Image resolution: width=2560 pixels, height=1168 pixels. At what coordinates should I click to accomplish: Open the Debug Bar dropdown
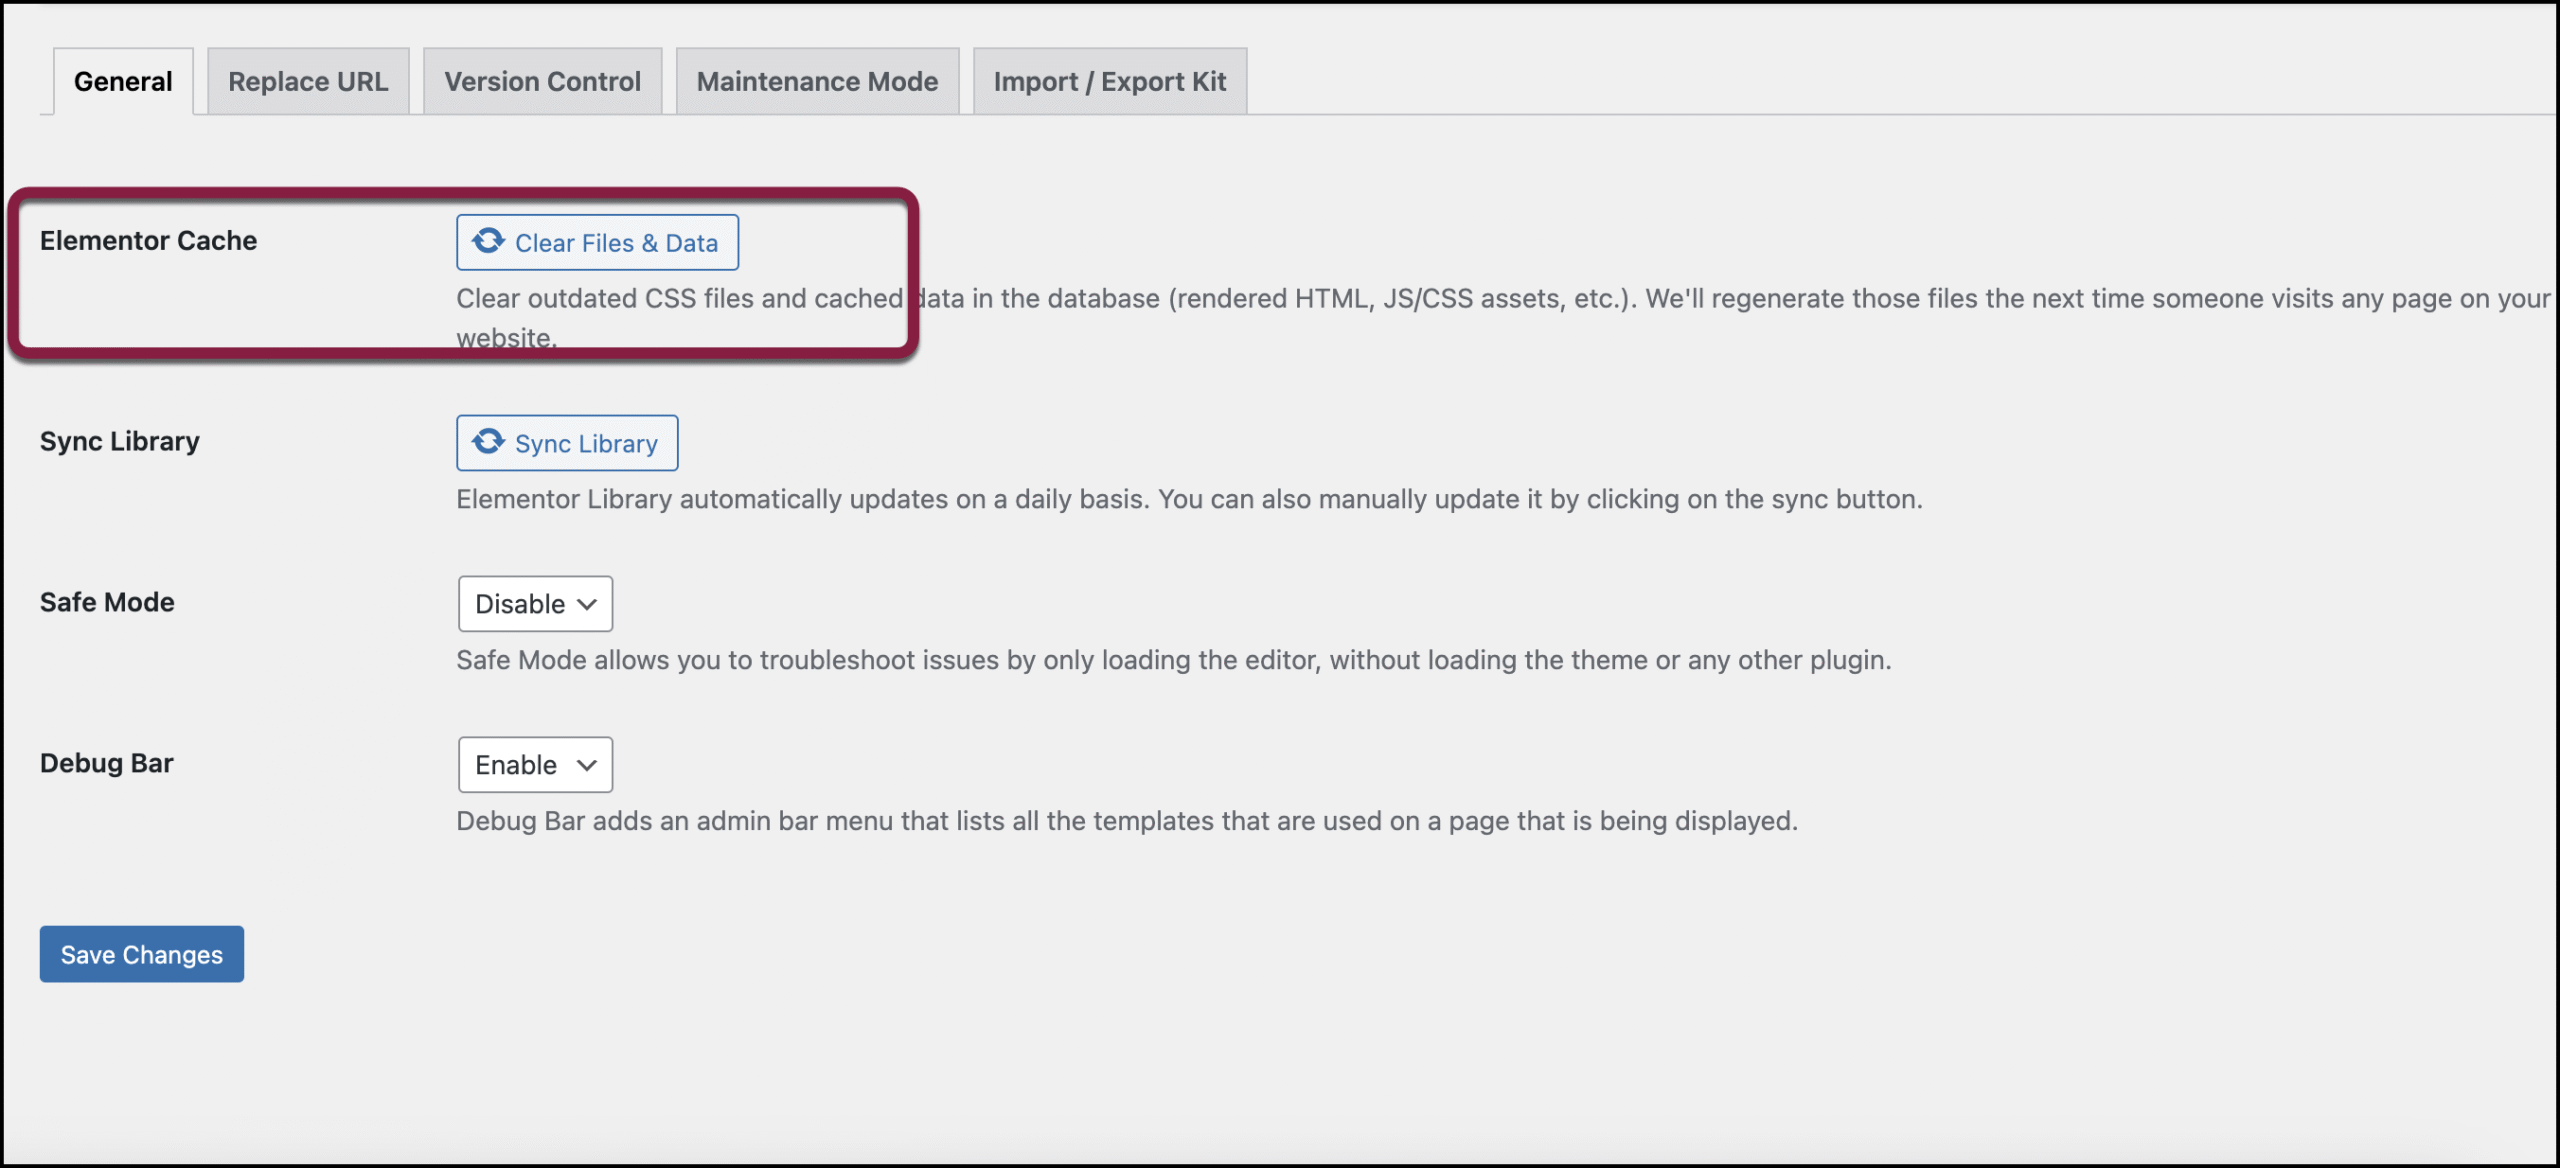point(534,765)
